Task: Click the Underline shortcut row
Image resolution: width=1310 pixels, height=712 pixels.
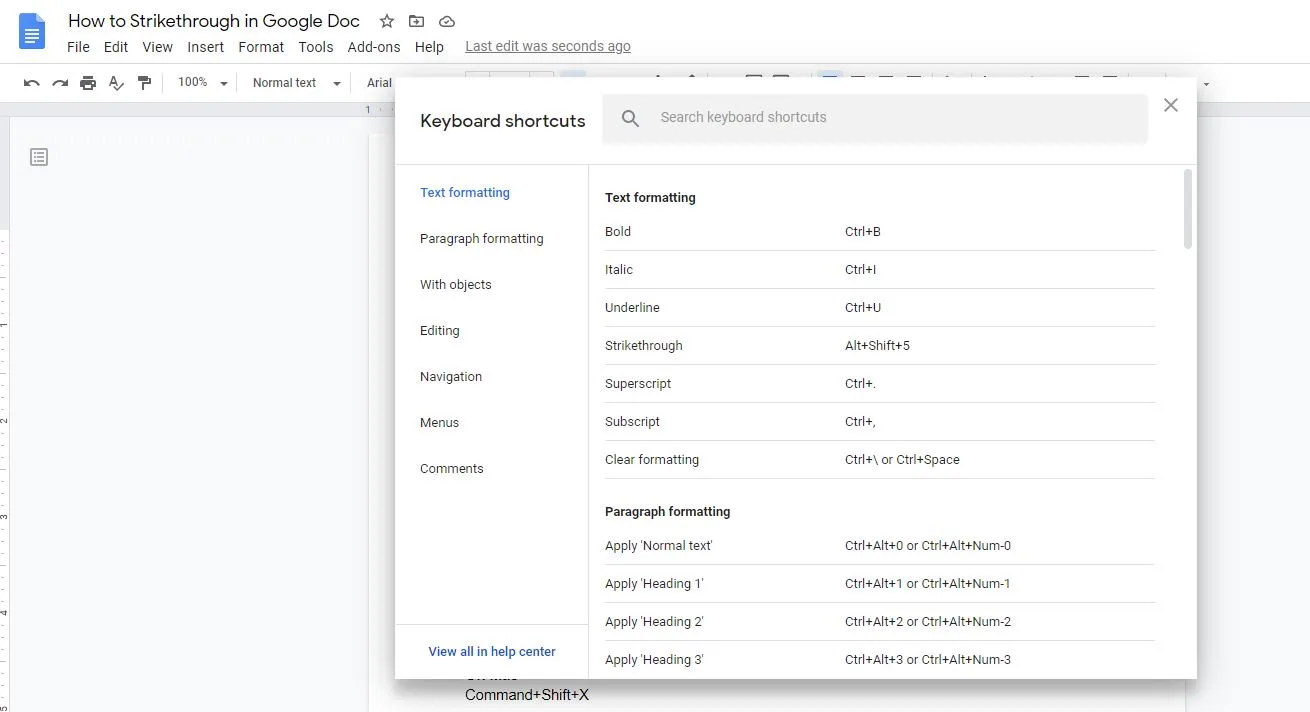Action: point(880,308)
